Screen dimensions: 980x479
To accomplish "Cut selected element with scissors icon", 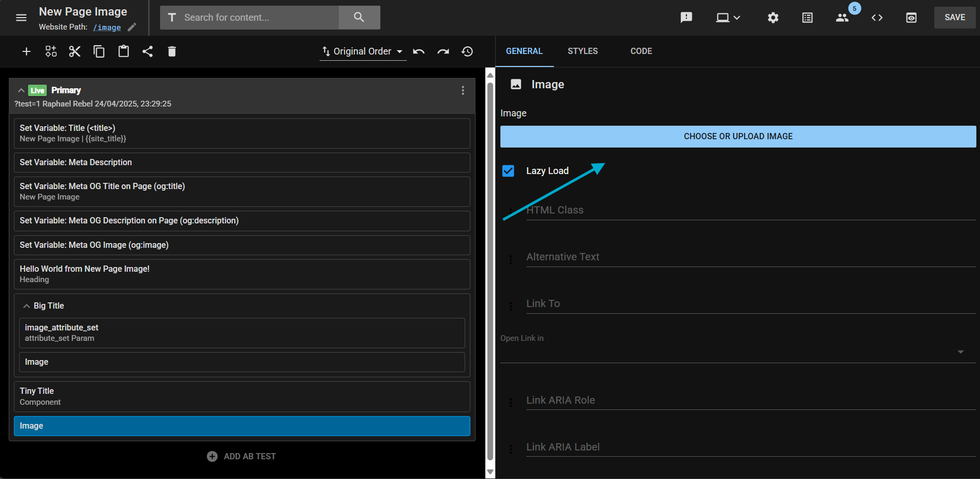I will (x=75, y=51).
